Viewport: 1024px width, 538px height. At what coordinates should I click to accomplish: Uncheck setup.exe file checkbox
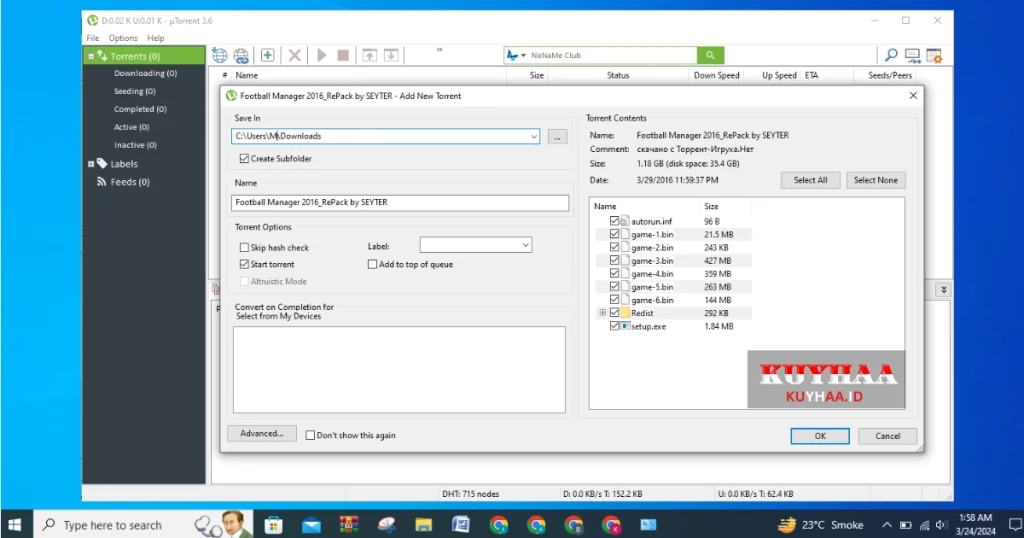(614, 326)
